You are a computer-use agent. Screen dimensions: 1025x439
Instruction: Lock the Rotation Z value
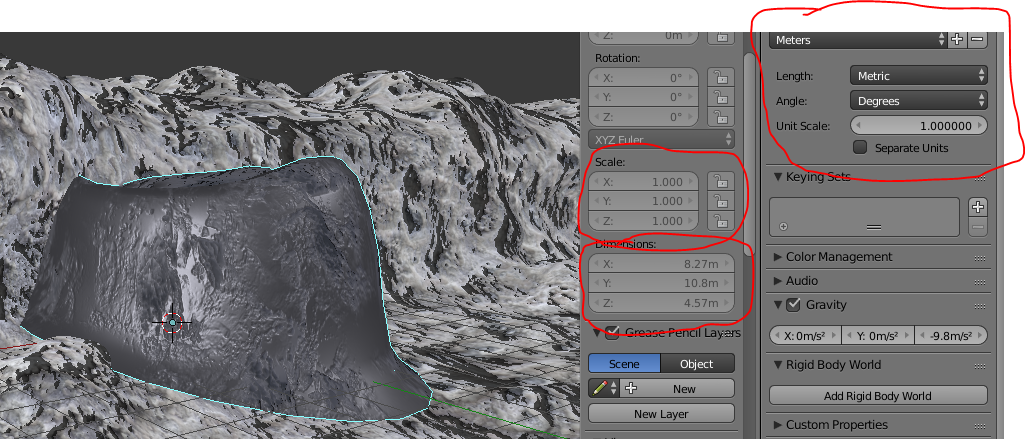click(720, 117)
